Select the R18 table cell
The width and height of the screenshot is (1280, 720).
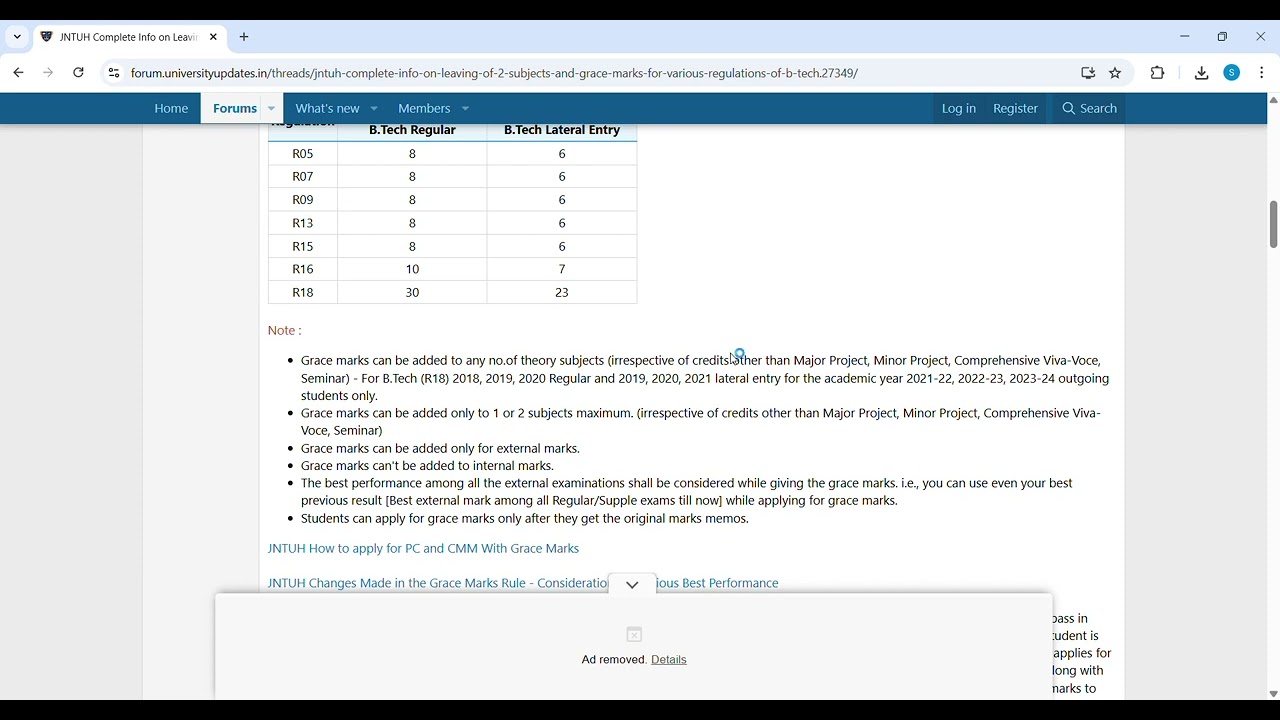click(x=303, y=293)
